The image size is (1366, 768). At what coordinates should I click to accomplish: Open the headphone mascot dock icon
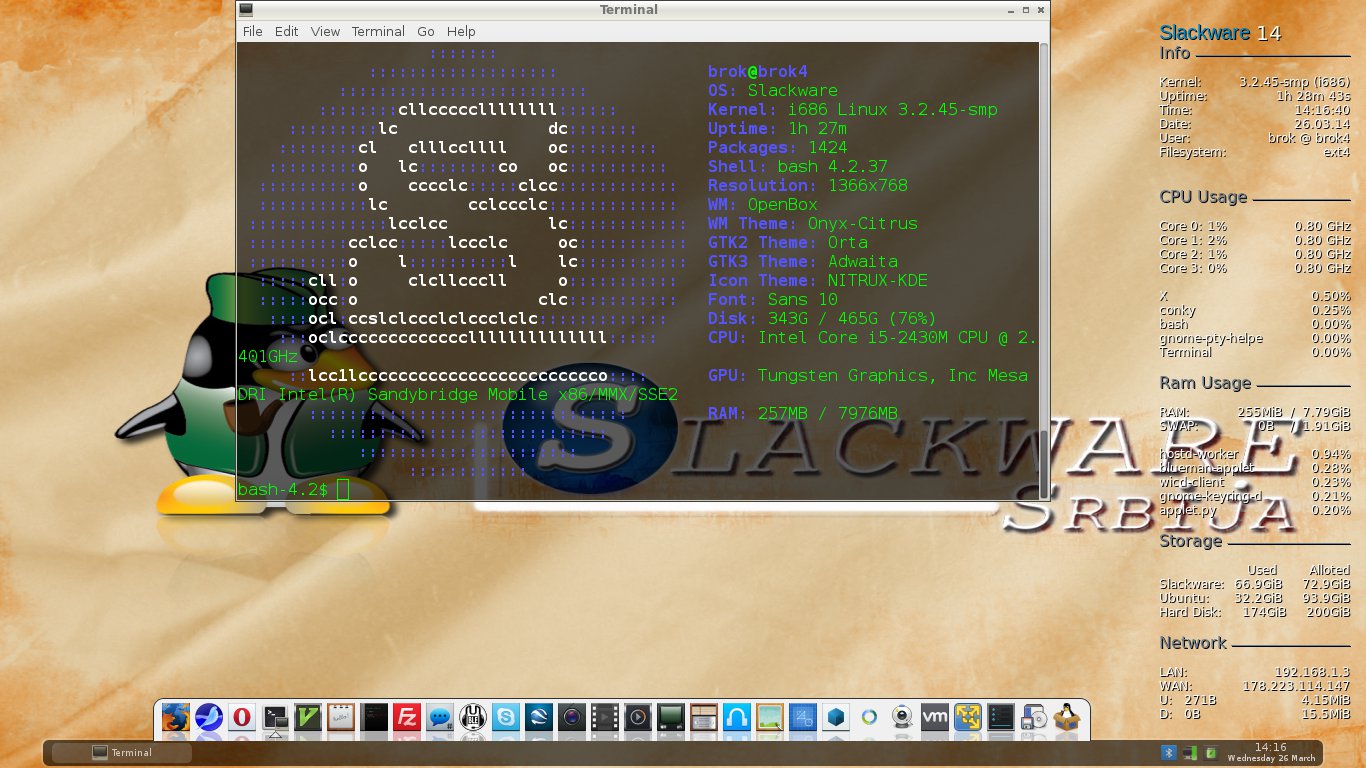point(473,717)
